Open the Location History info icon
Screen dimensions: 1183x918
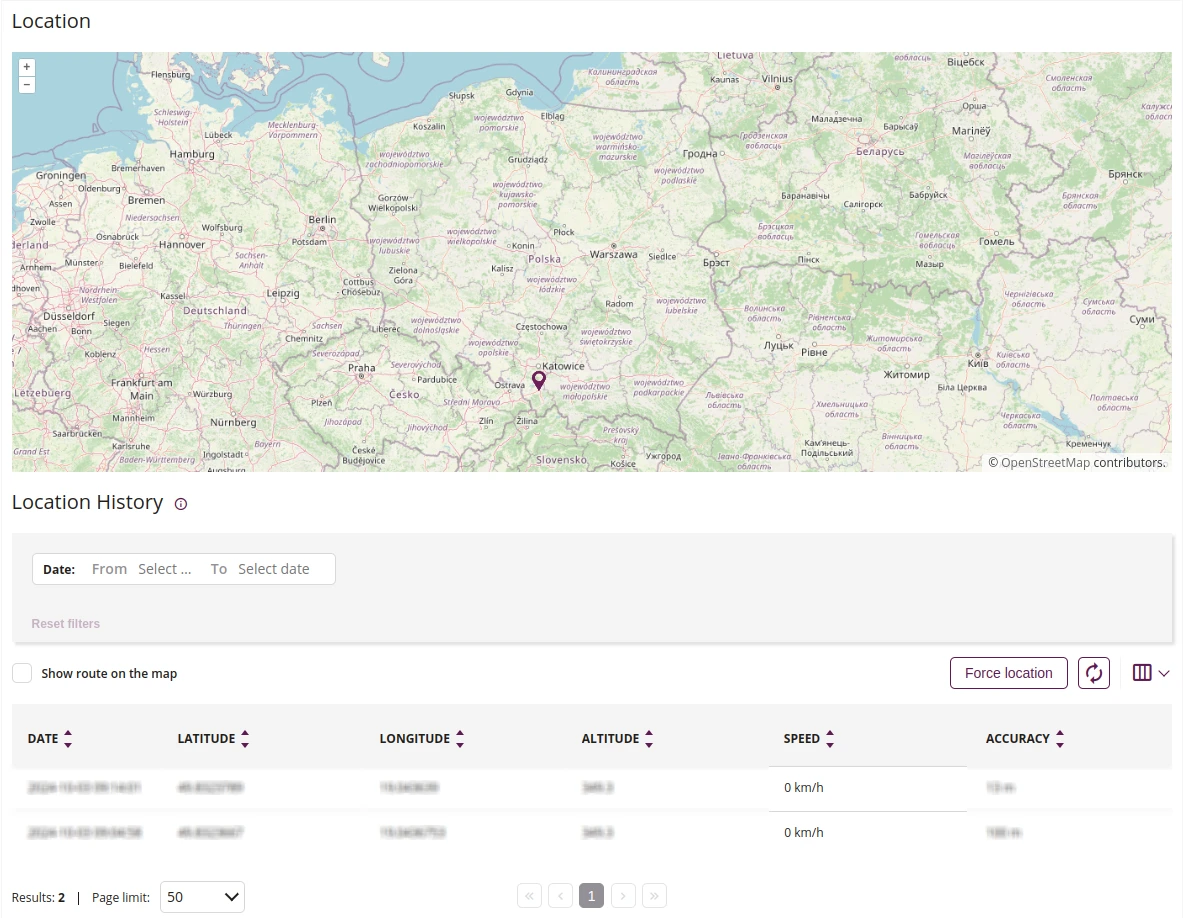[181, 504]
